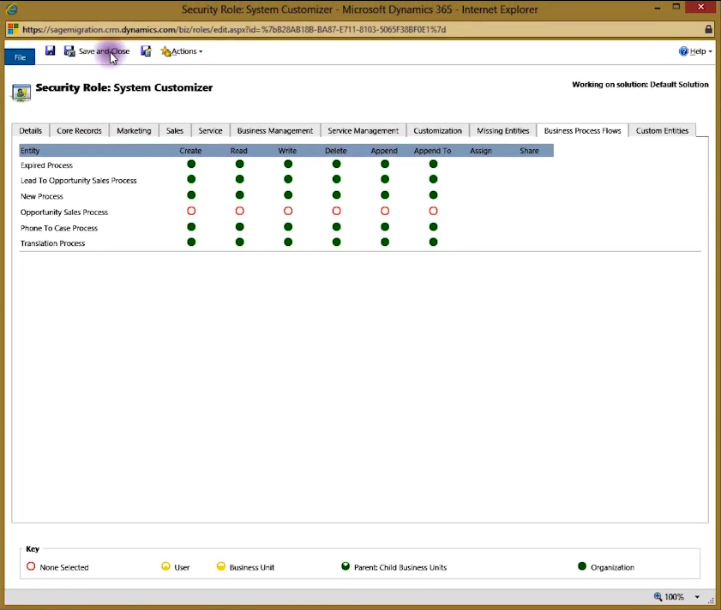This screenshot has height=610, width=721.
Task: Click the 100% zoom level text
Action: tap(674, 597)
